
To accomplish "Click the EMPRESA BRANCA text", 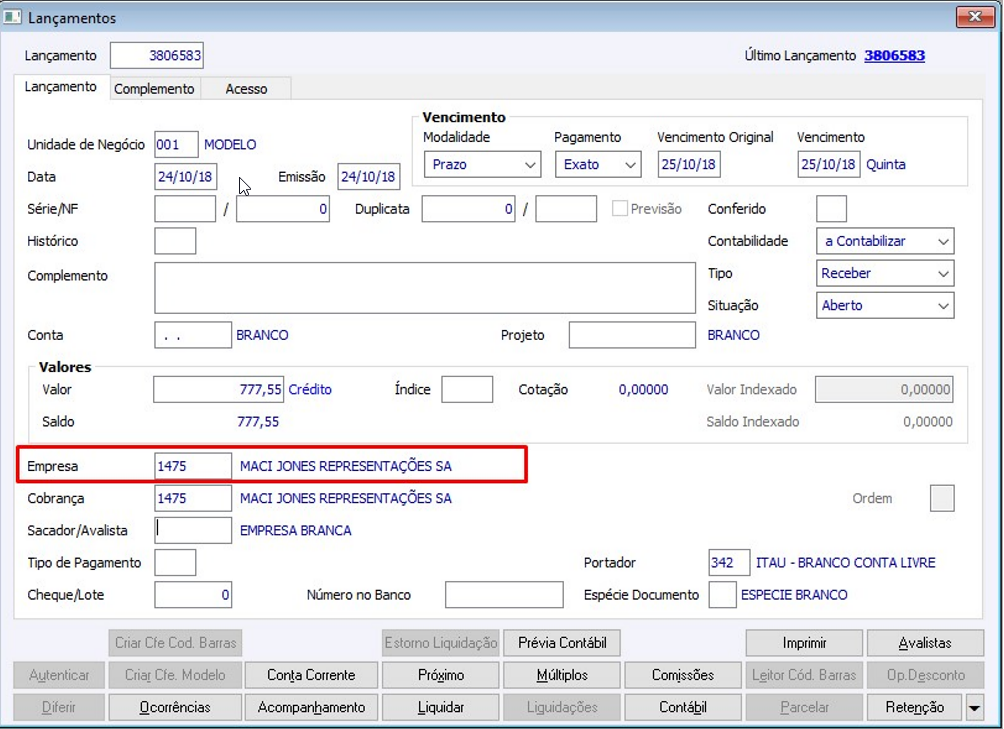I will [295, 531].
